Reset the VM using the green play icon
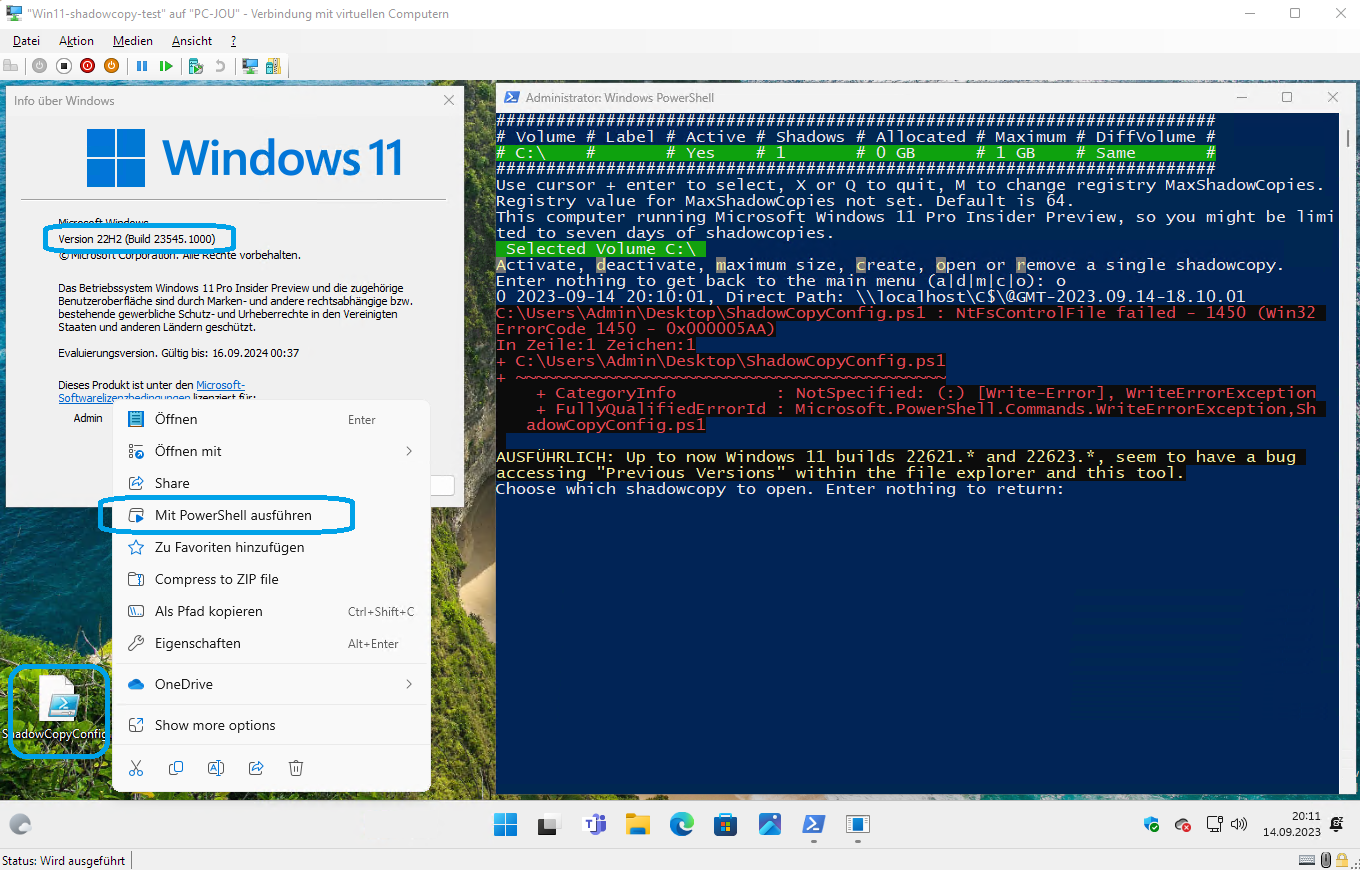This screenshot has width=1360, height=870. point(165,66)
